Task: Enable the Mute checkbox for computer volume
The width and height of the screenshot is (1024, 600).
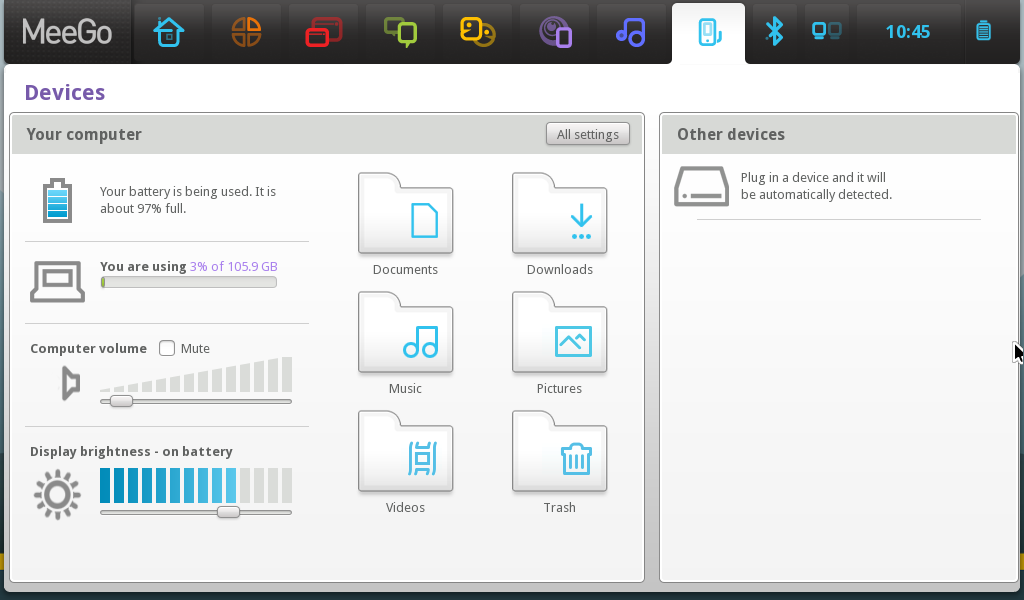Action: point(166,348)
